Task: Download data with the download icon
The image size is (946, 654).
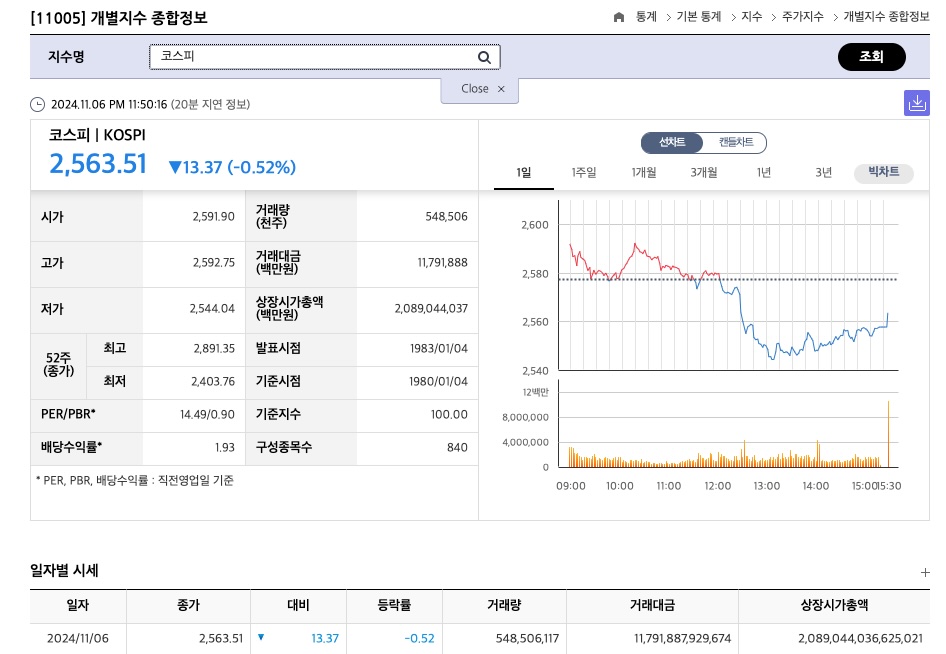Action: click(x=916, y=103)
